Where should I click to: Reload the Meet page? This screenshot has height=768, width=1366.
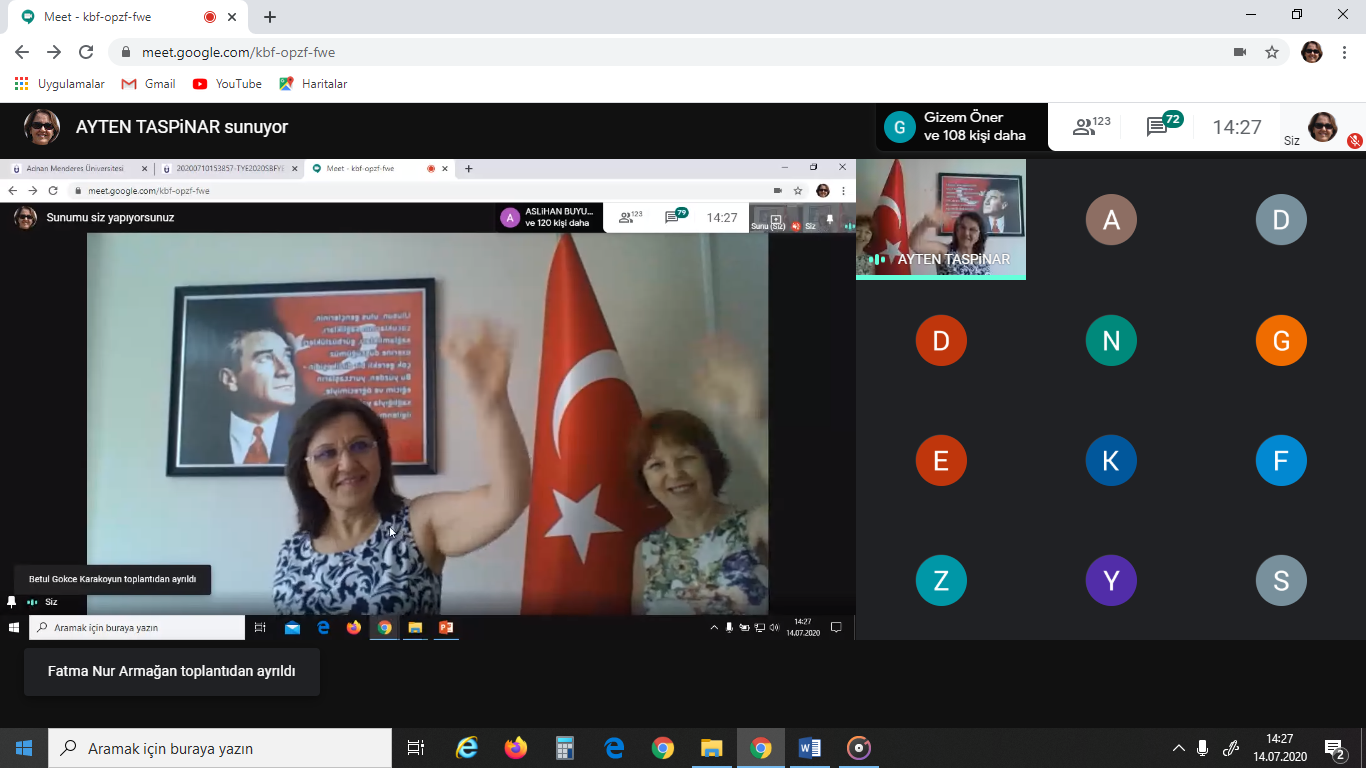86,52
